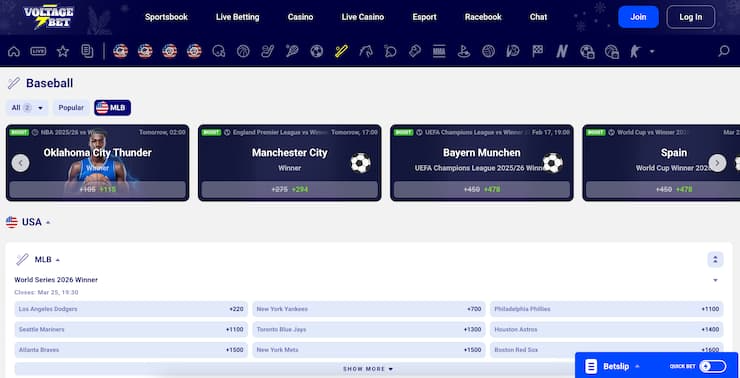Click the VoltageBet logo

[x=49, y=17]
